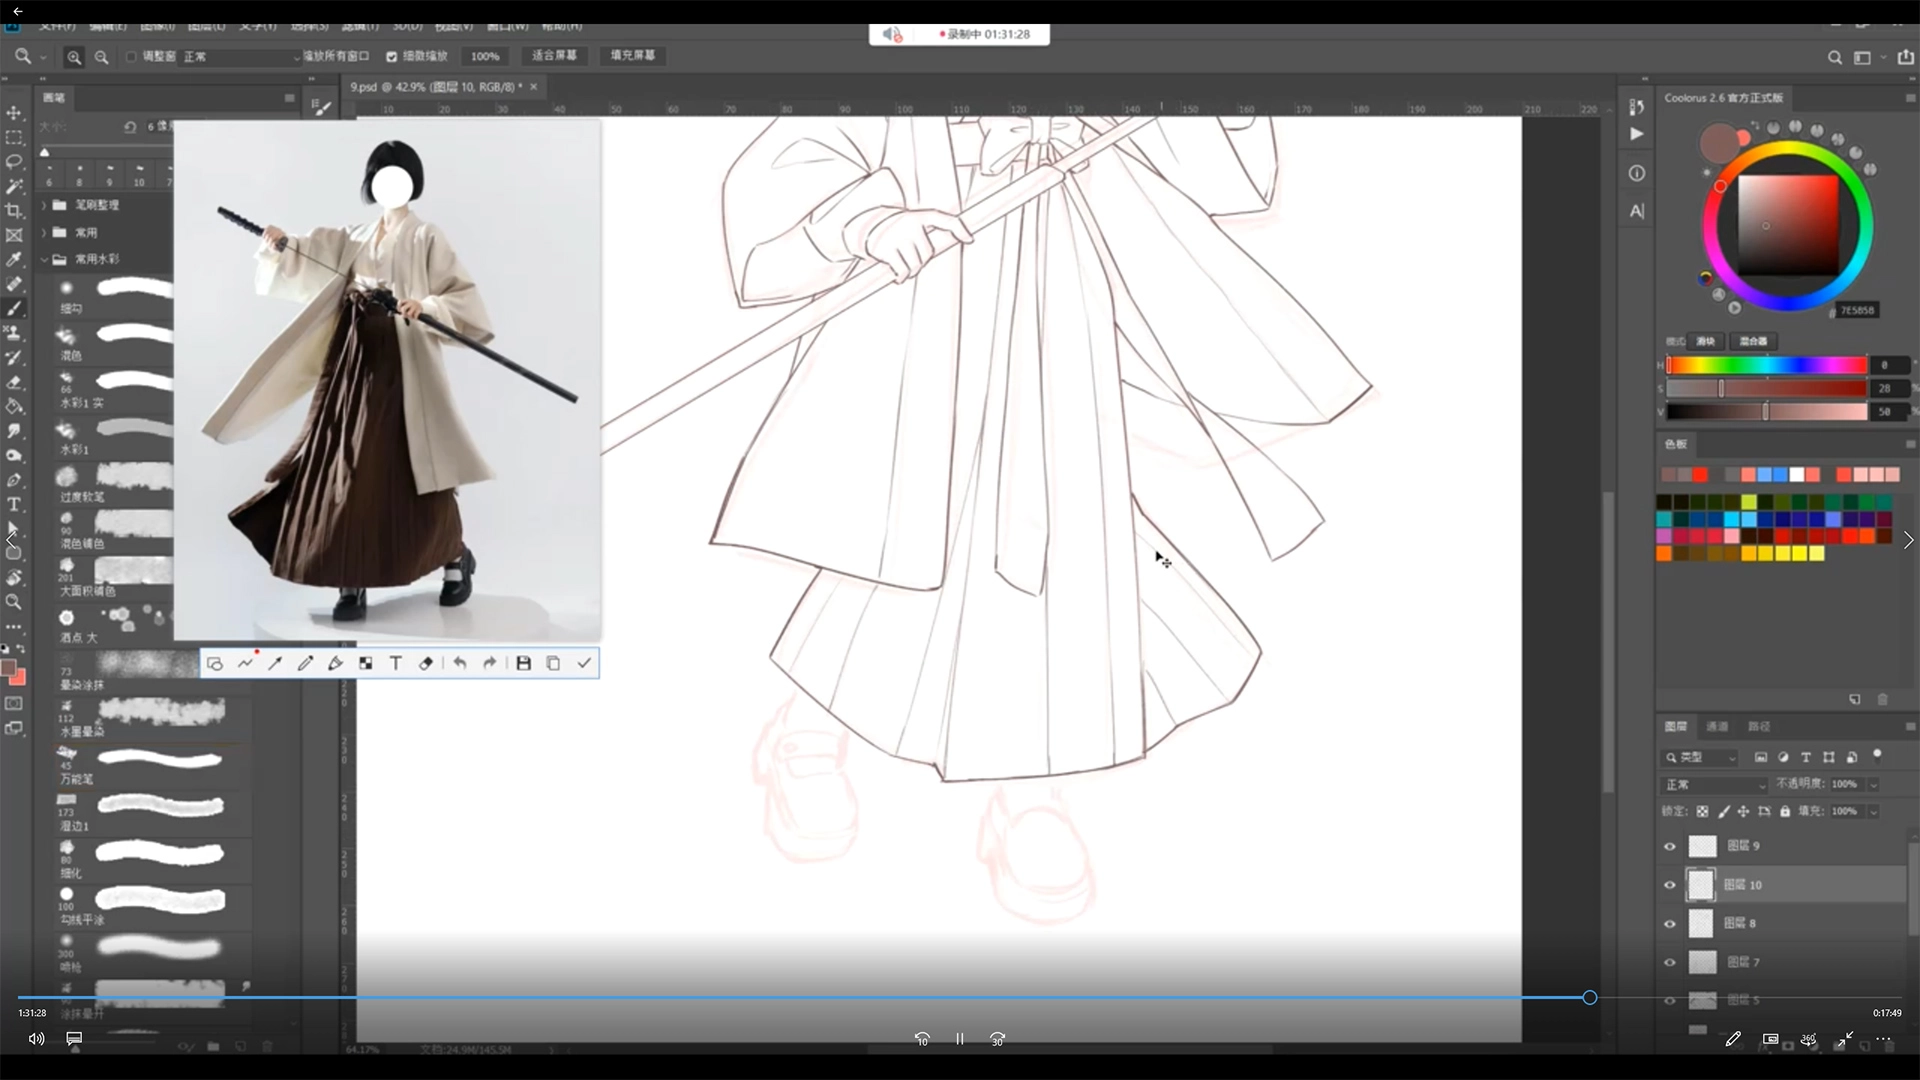The height and width of the screenshot is (1080, 1920).
Task: Confirm screenshot with checkmark icon
Action: [x=584, y=663]
